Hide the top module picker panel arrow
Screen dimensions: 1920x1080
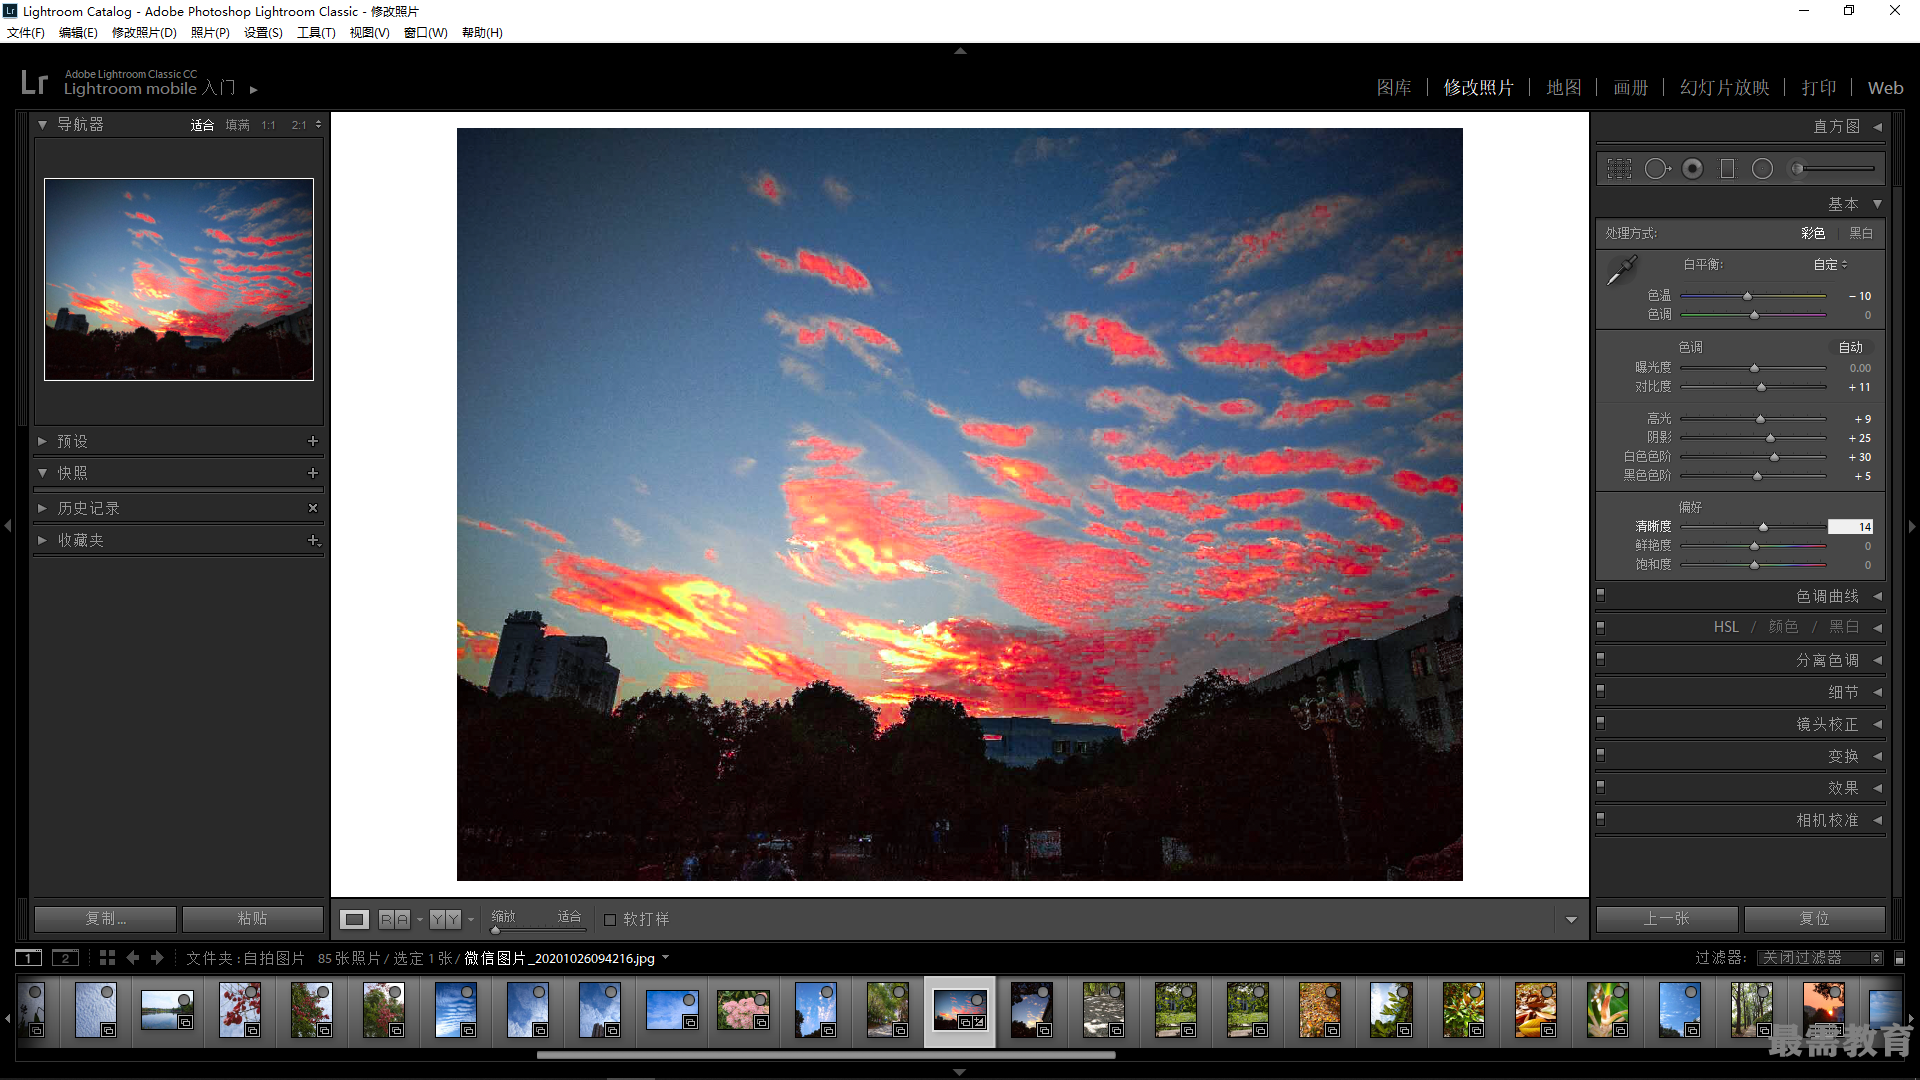(x=960, y=50)
